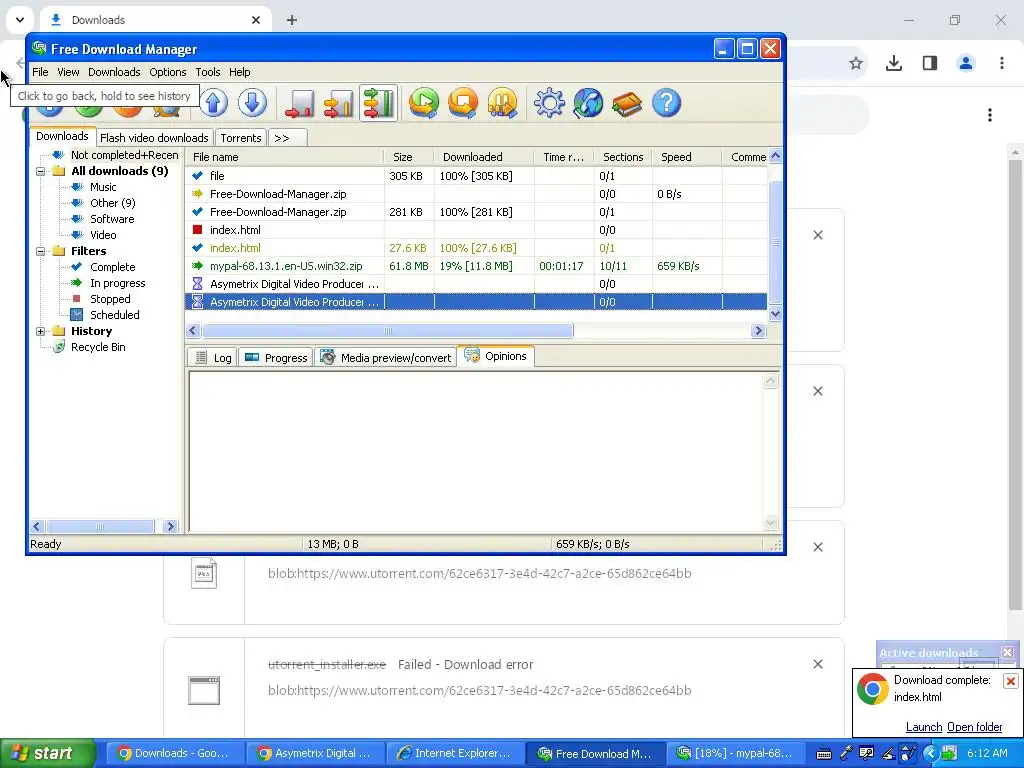Click right arrow of list horizontal scrollbar

(x=758, y=330)
